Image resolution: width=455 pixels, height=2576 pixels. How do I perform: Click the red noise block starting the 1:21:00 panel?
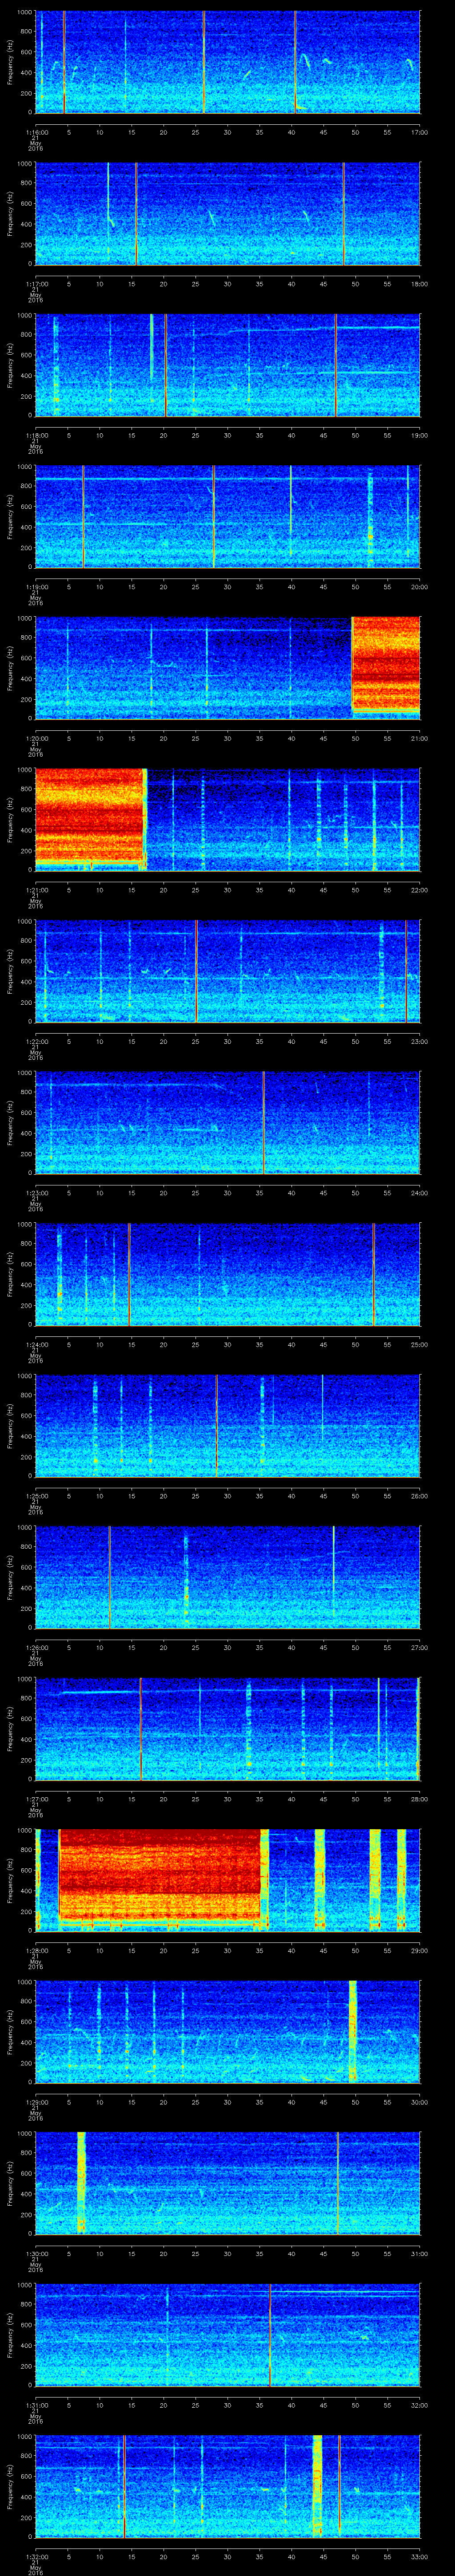pyautogui.click(x=90, y=817)
